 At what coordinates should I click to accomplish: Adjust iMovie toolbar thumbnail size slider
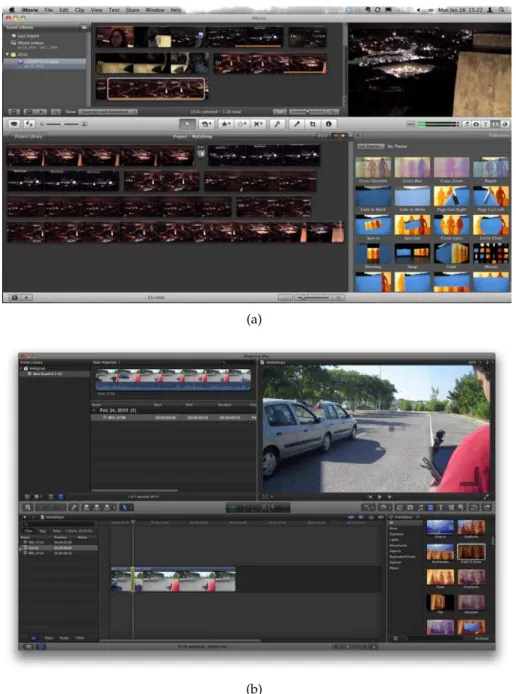click(62, 124)
